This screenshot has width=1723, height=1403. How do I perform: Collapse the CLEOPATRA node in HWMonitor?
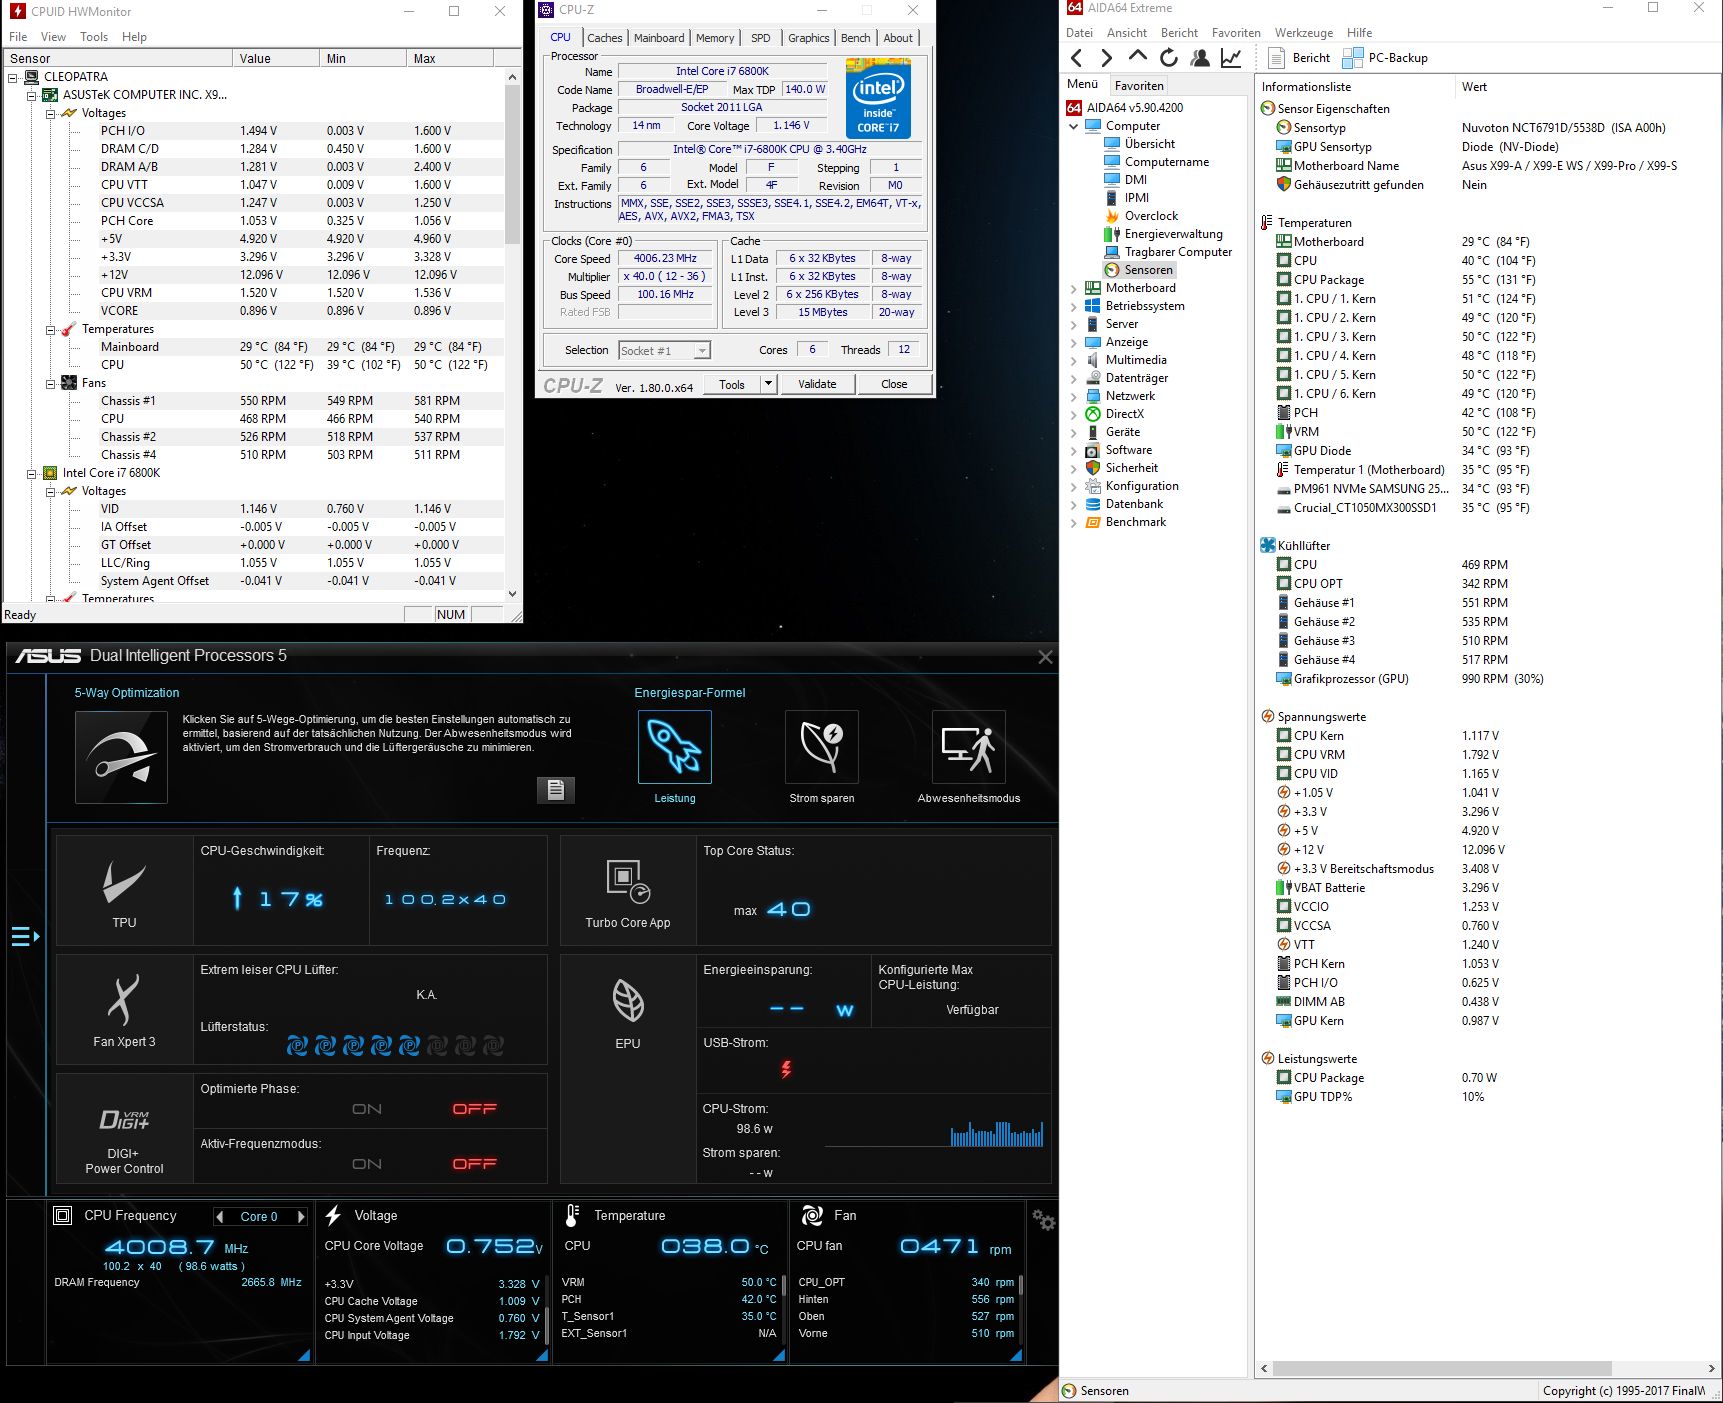(13, 77)
